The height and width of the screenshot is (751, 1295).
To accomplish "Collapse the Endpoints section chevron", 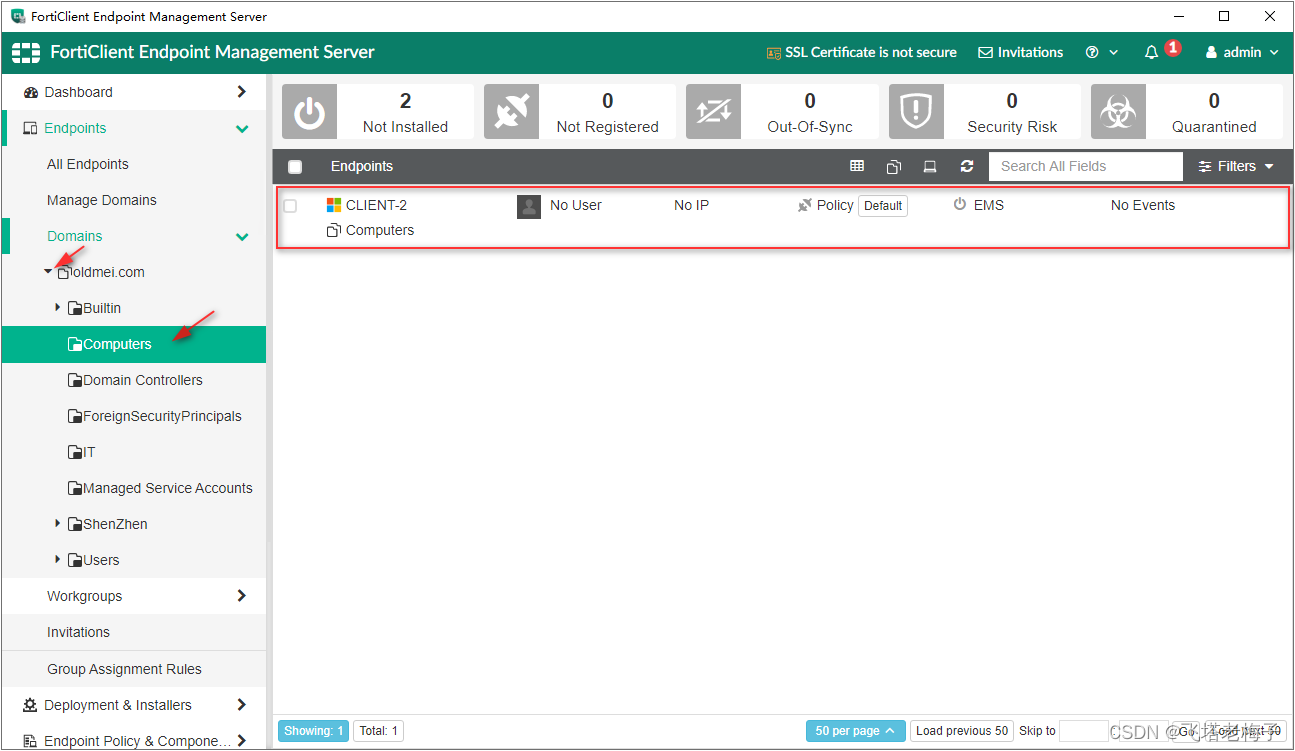I will 241,128.
